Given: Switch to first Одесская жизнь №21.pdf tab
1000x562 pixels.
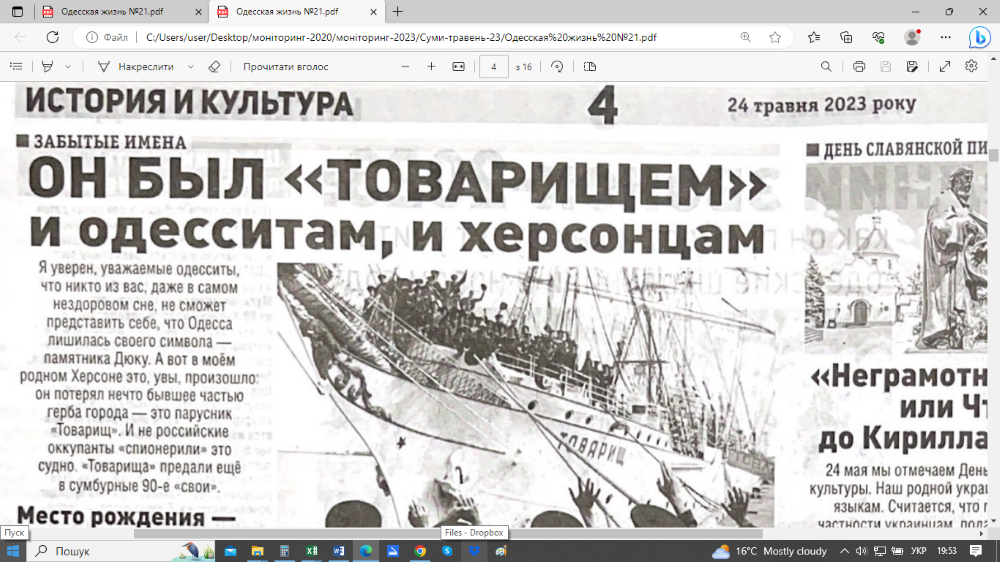Looking at the screenshot, I should [112, 11].
